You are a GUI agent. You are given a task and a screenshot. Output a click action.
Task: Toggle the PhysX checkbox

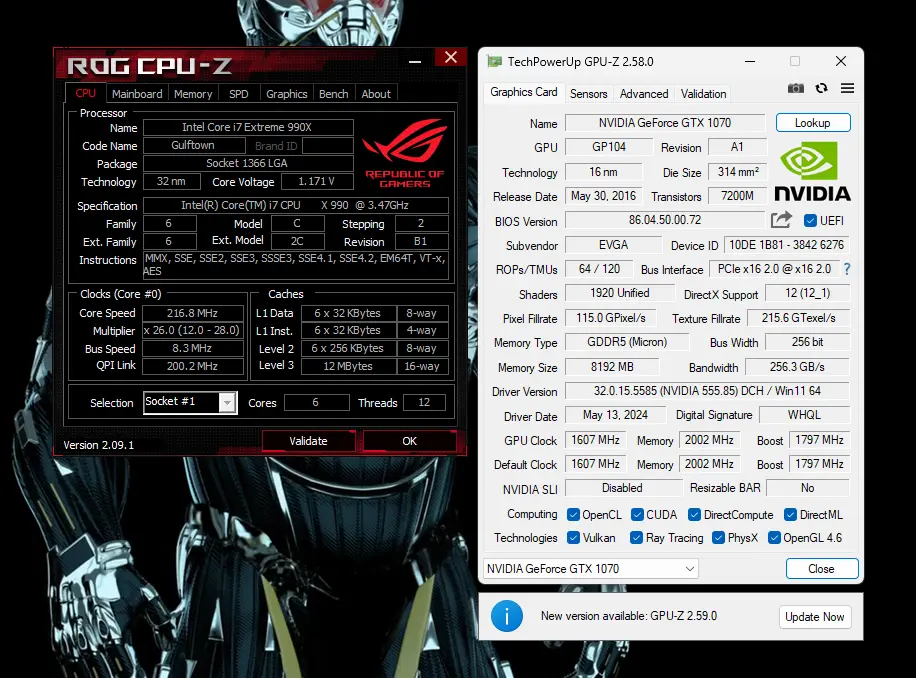[719, 538]
